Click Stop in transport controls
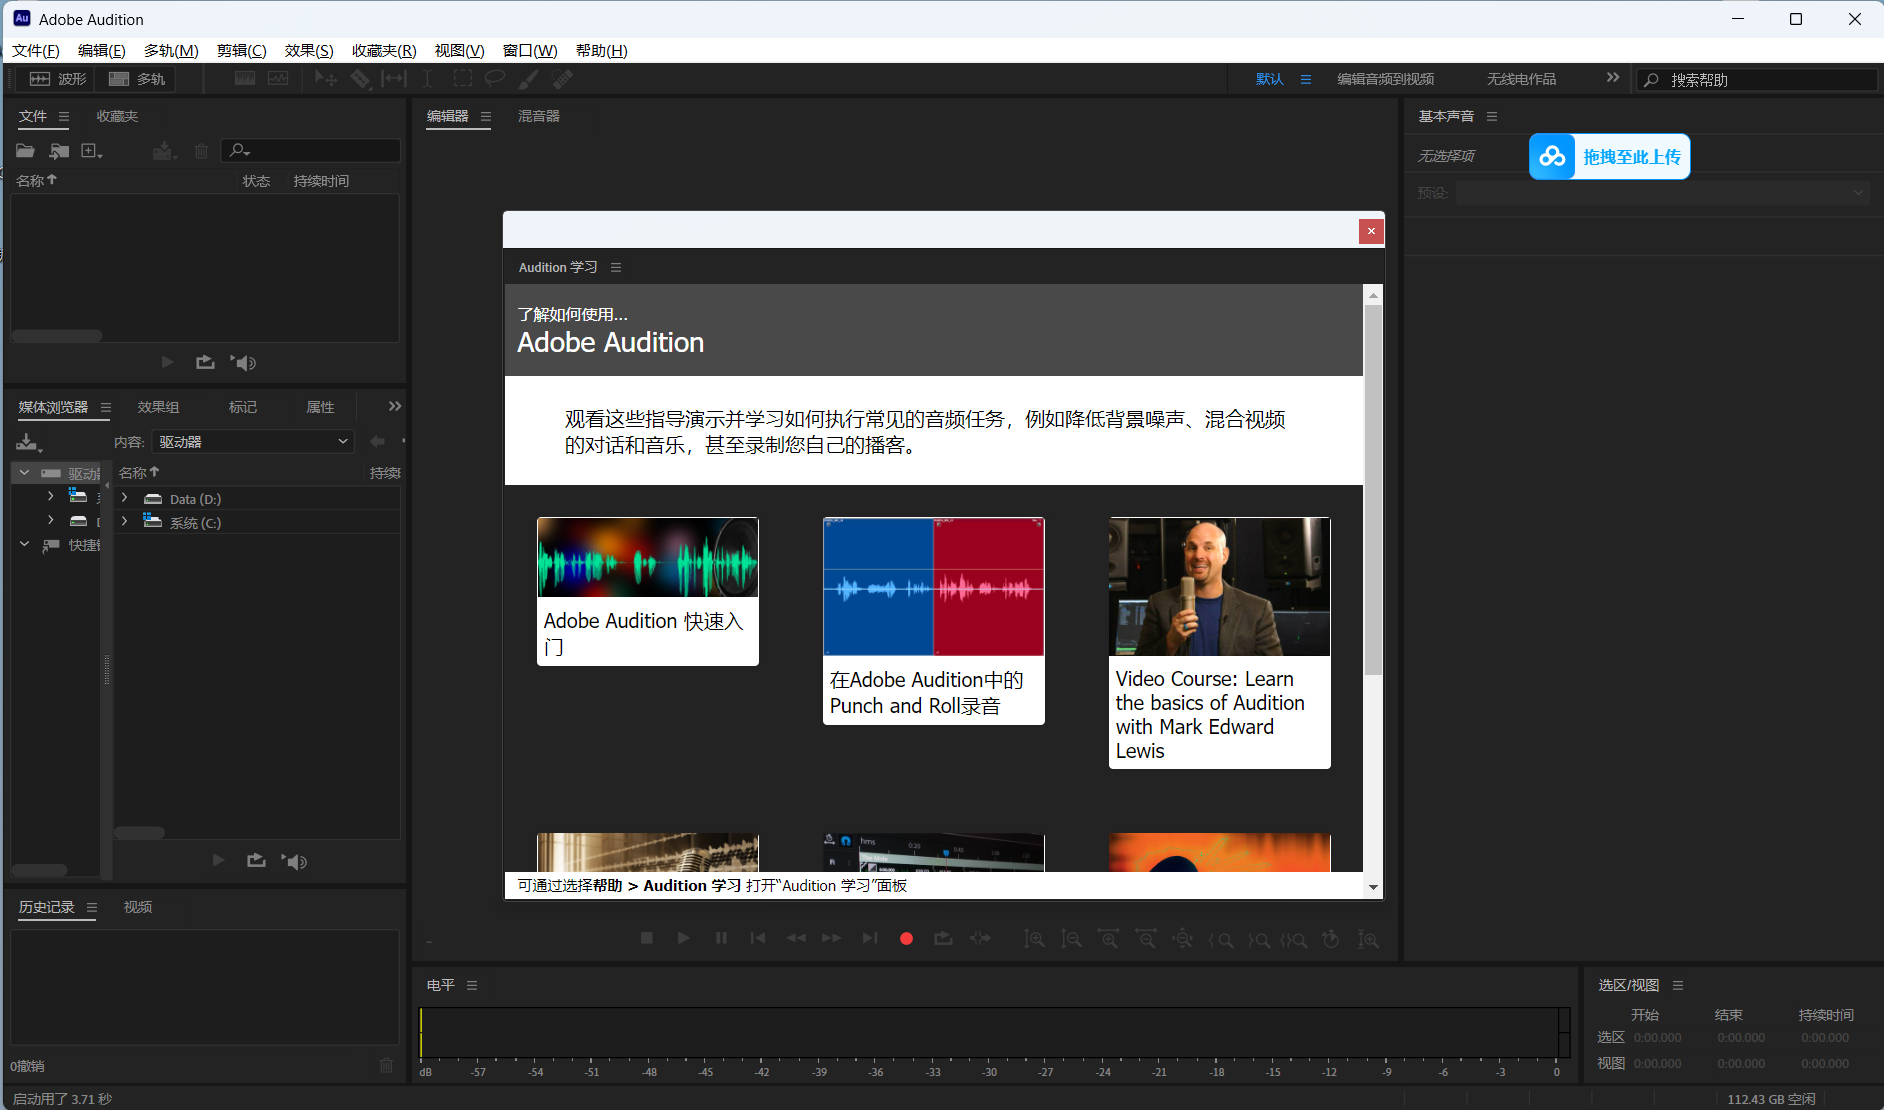The width and height of the screenshot is (1884, 1110). 647,938
